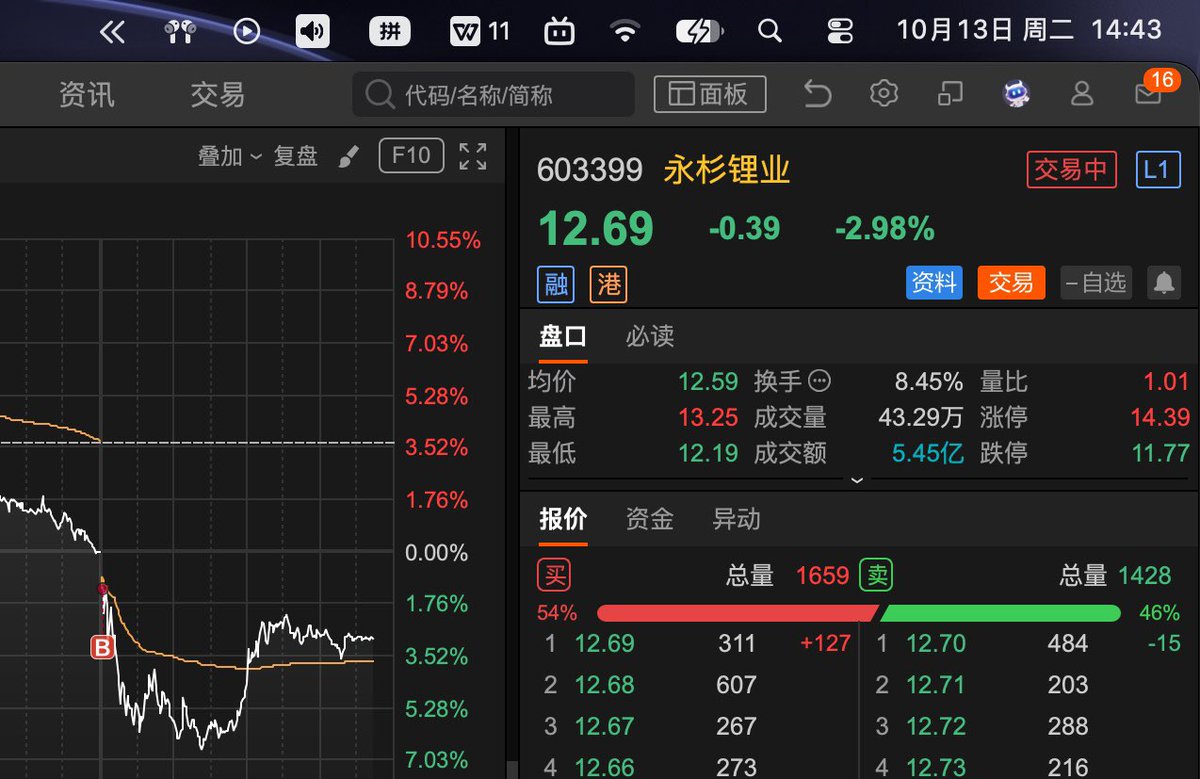Viewport: 1200px width, 779px height.
Task: Click the 代码/名称/简称 search field
Action: [494, 95]
